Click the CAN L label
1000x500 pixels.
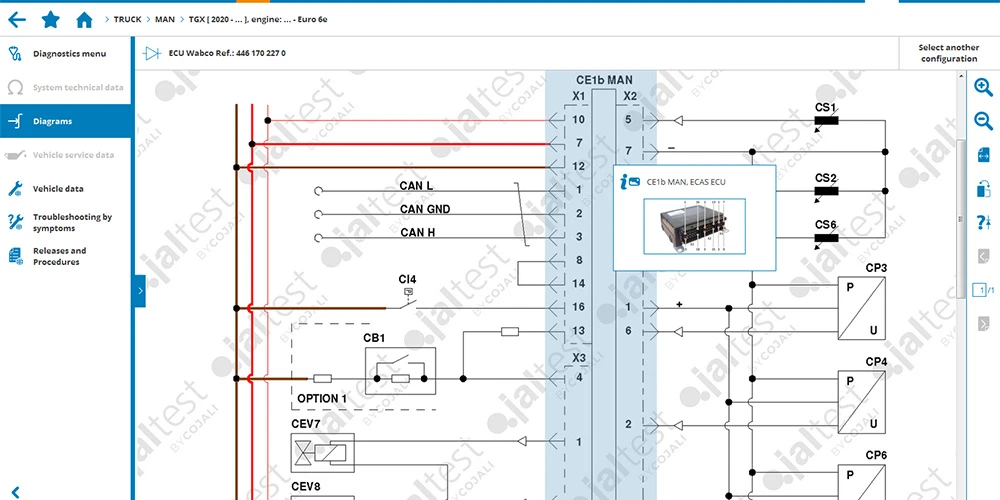pos(416,186)
